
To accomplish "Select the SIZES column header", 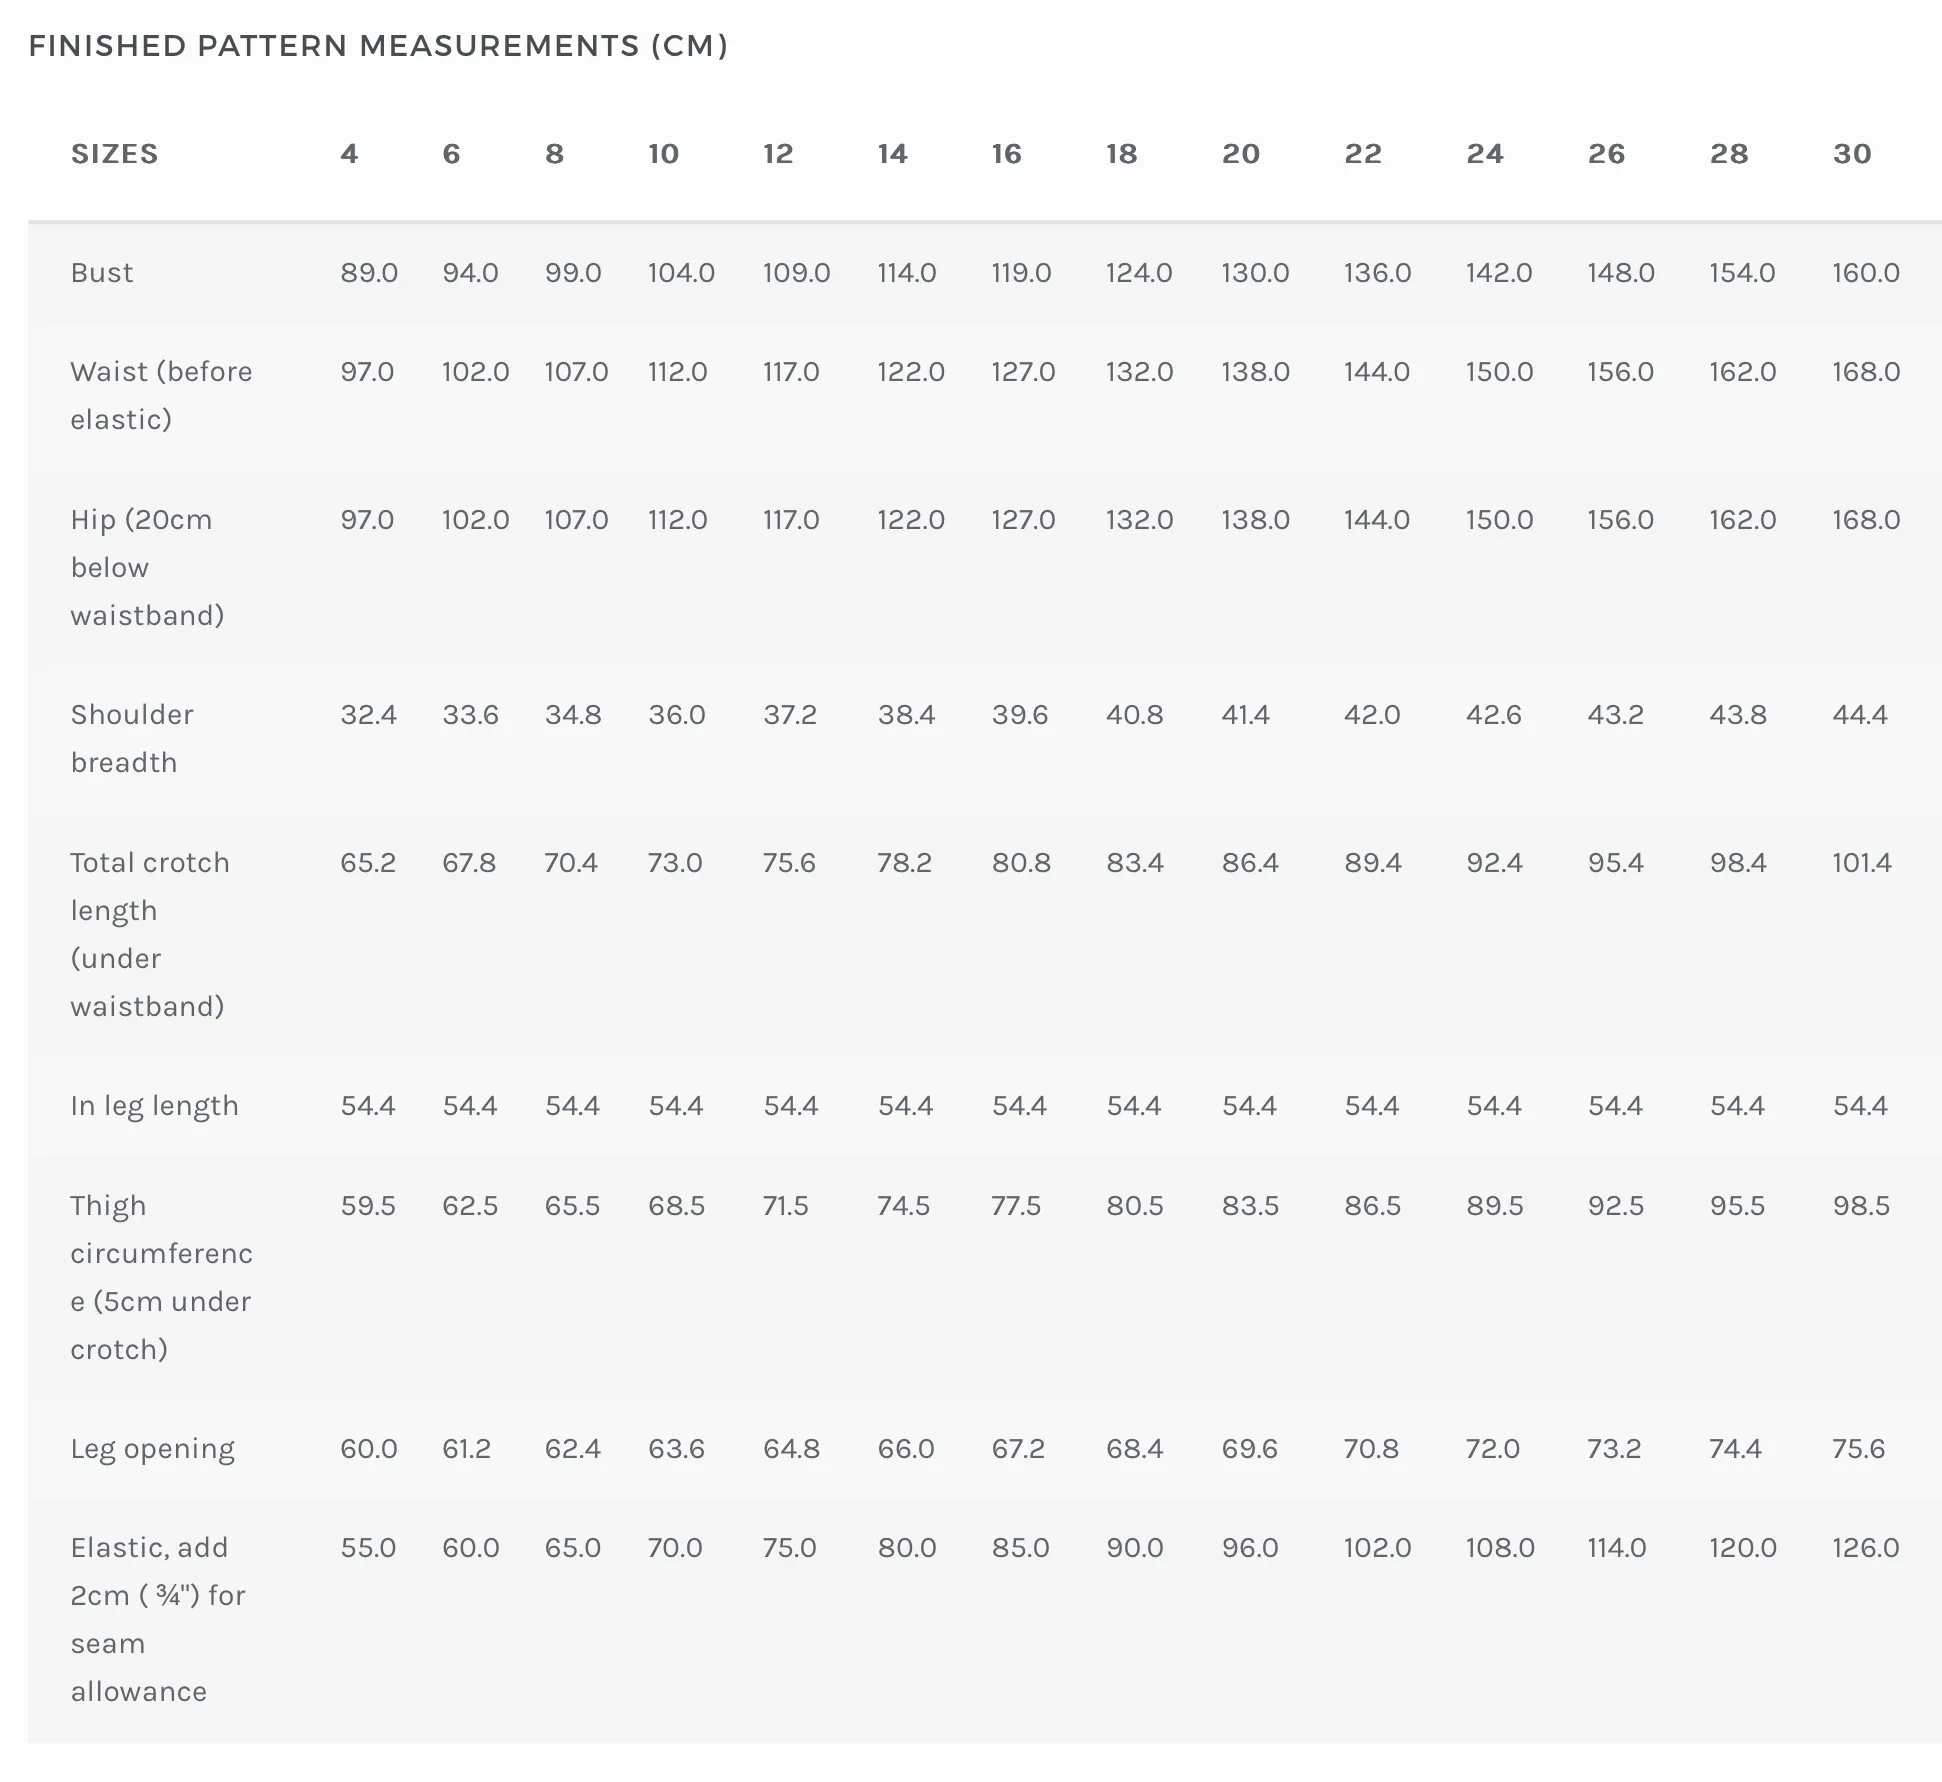I will (x=114, y=154).
